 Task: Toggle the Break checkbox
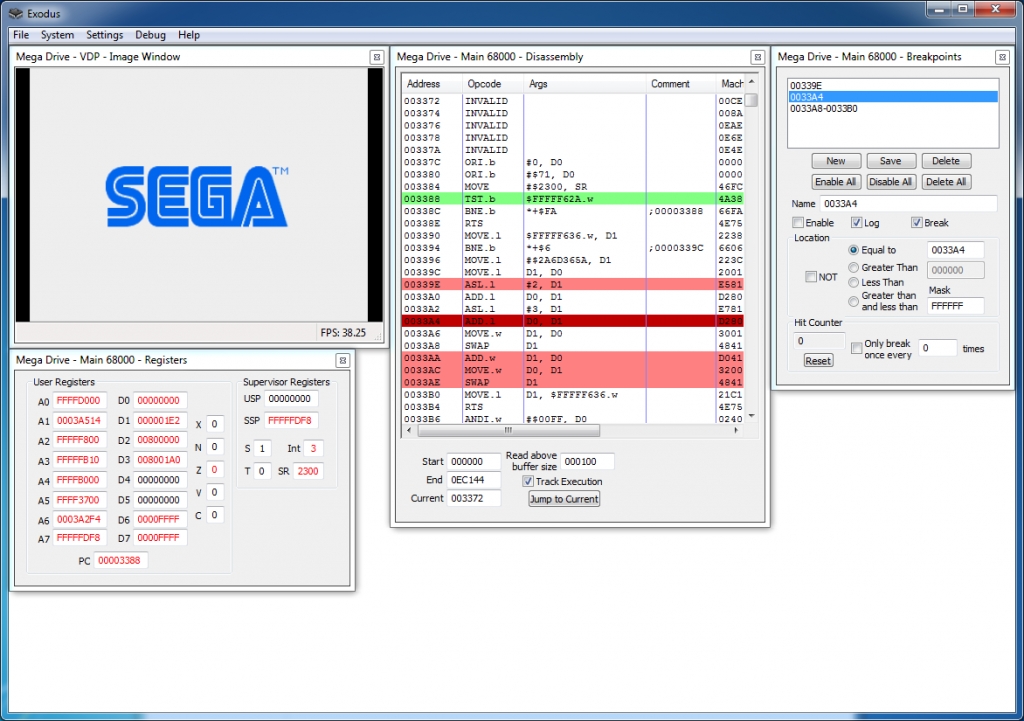click(x=916, y=223)
